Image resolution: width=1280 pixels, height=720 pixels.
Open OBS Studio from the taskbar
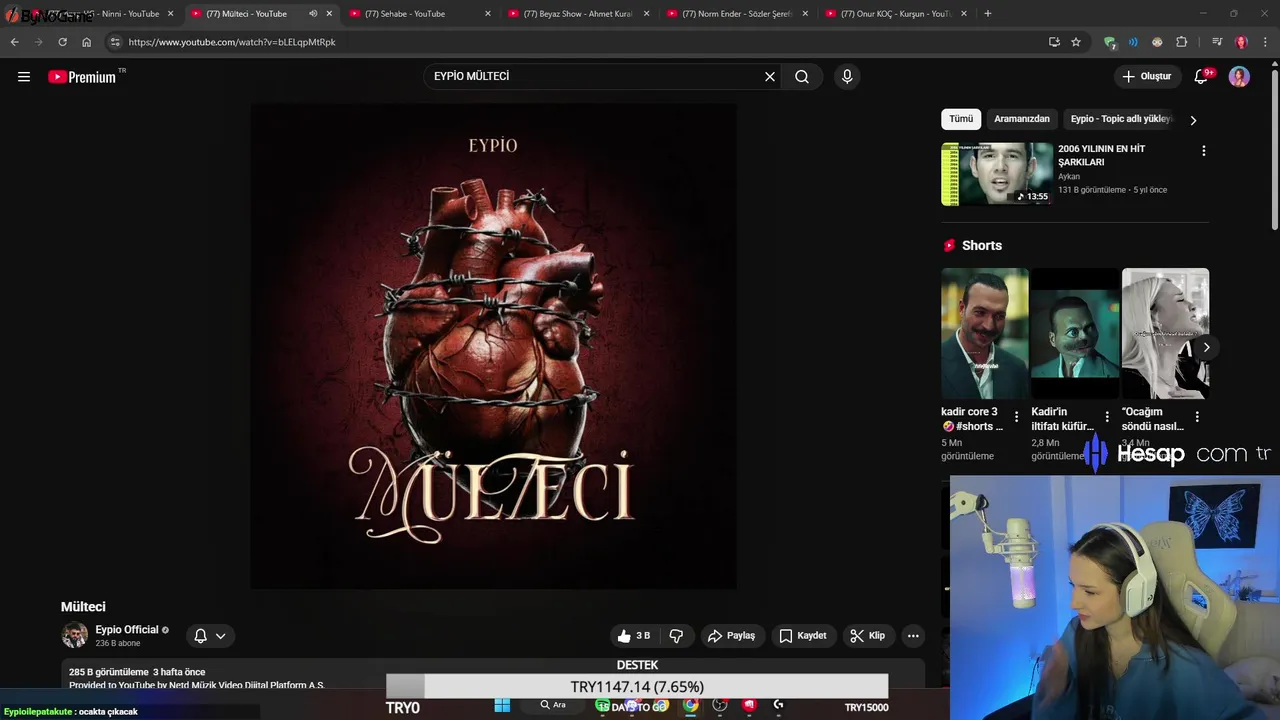[720, 705]
